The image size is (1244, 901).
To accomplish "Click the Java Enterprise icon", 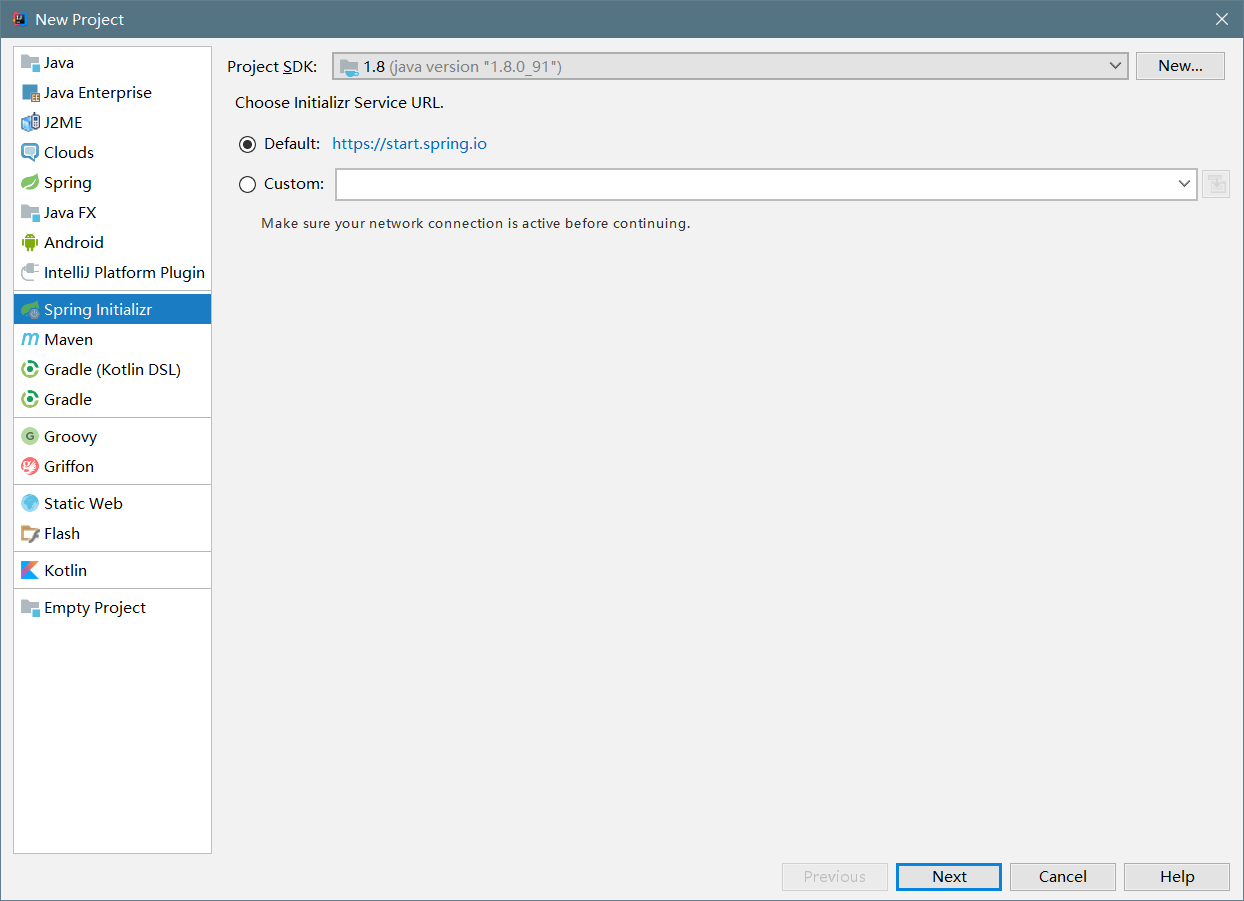I will 30,93.
